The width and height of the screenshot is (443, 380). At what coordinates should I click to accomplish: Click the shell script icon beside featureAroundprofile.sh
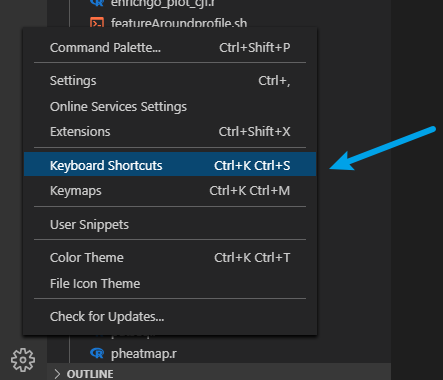pyautogui.click(x=97, y=23)
